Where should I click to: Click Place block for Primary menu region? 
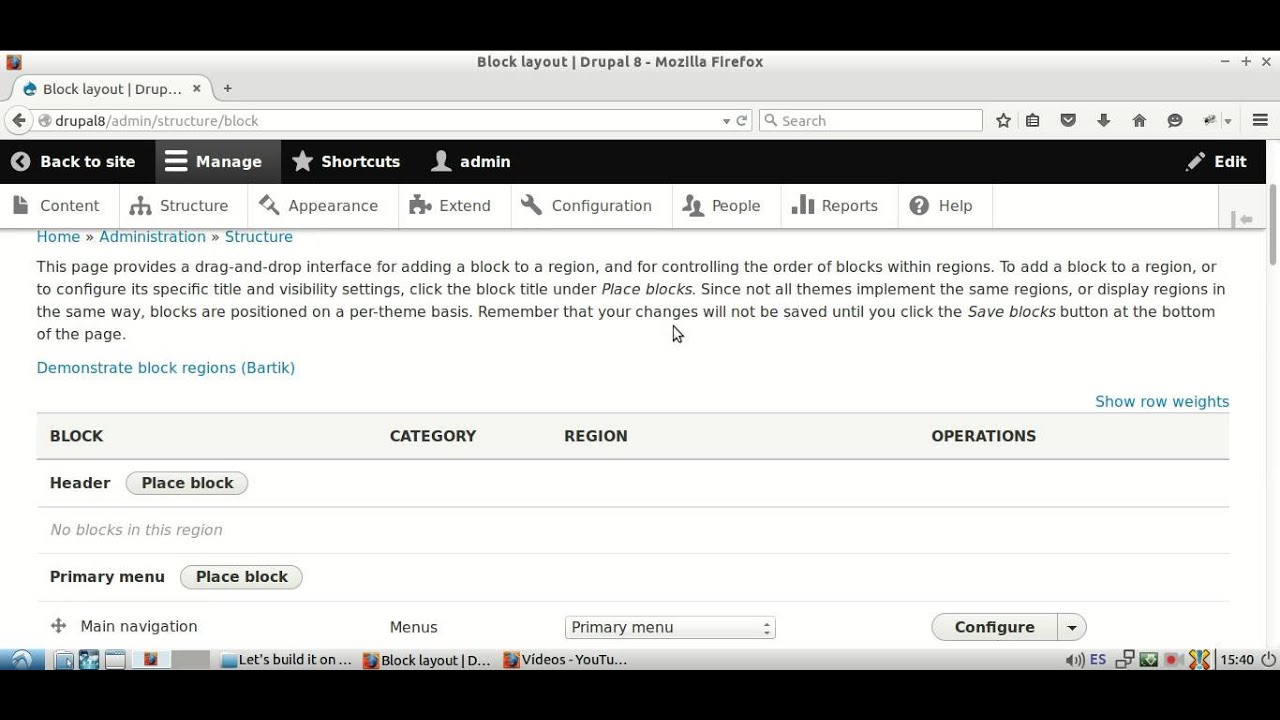[241, 577]
